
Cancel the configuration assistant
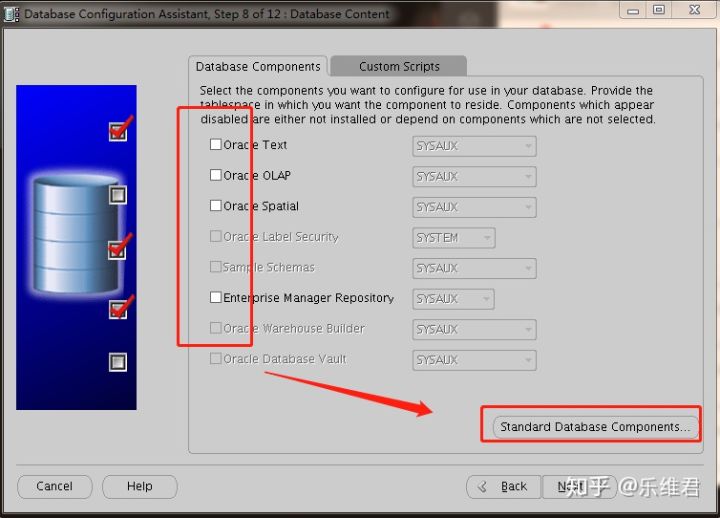(55, 486)
